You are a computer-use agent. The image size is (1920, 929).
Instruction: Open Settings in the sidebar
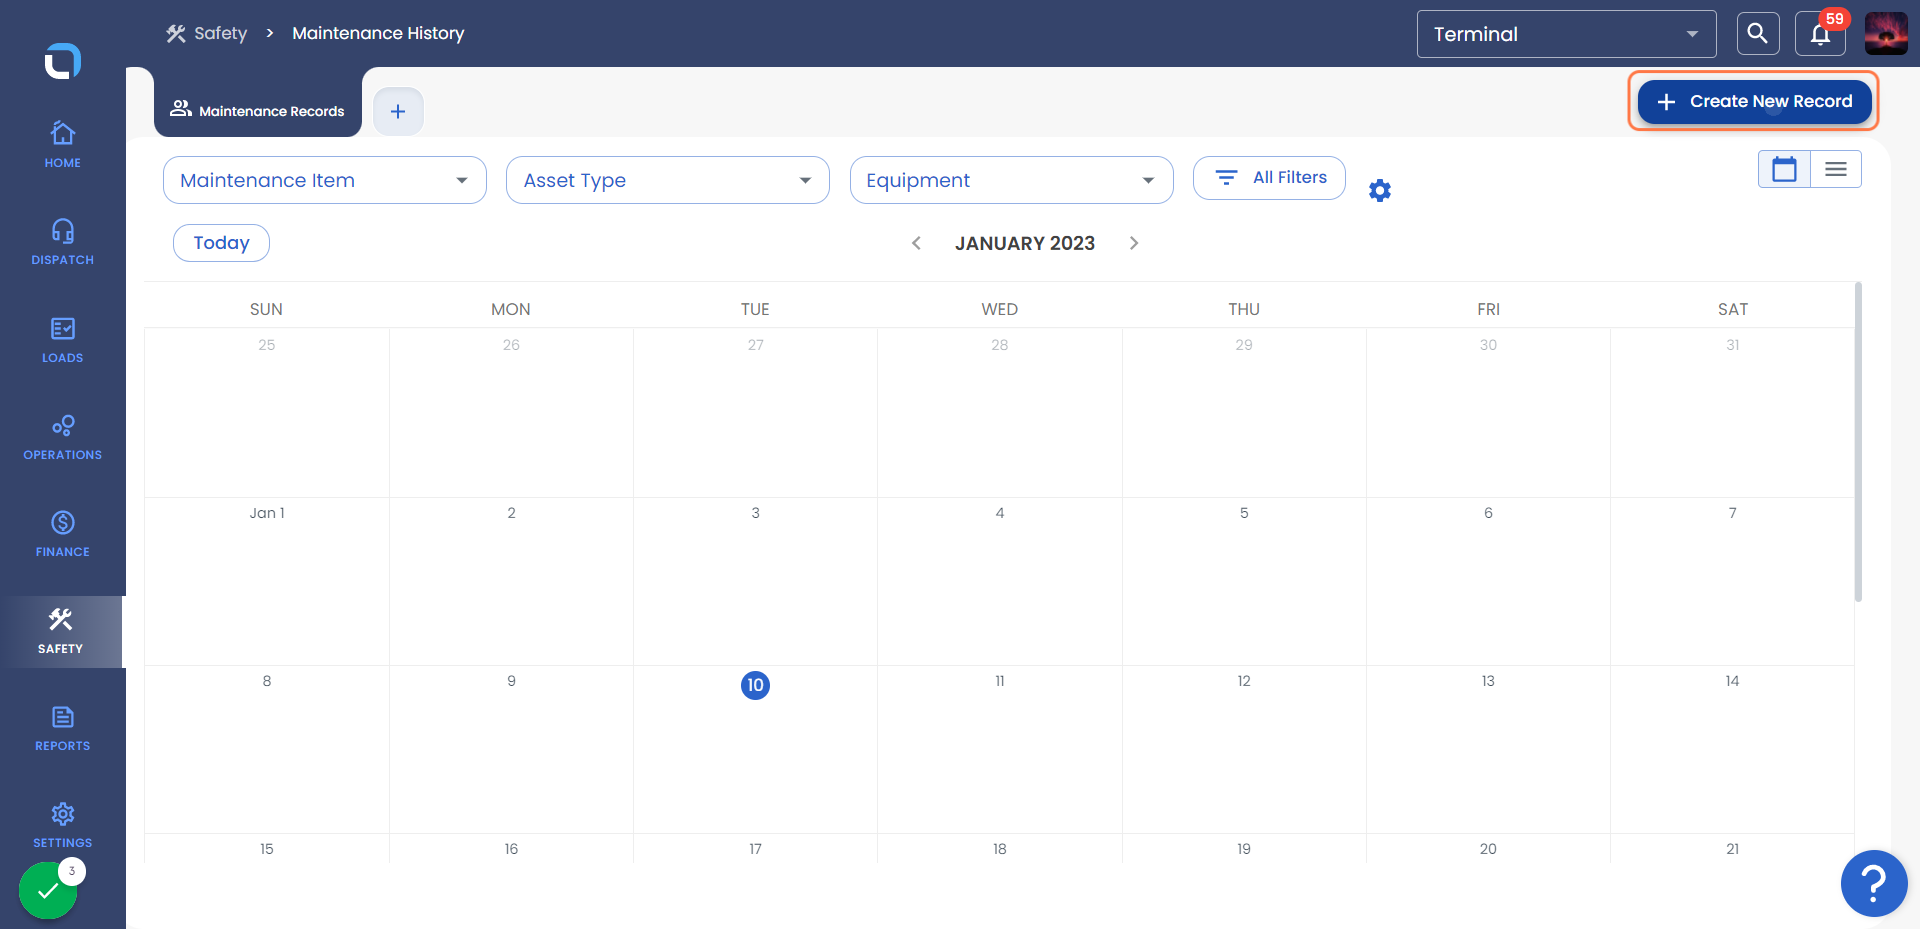[x=62, y=825]
